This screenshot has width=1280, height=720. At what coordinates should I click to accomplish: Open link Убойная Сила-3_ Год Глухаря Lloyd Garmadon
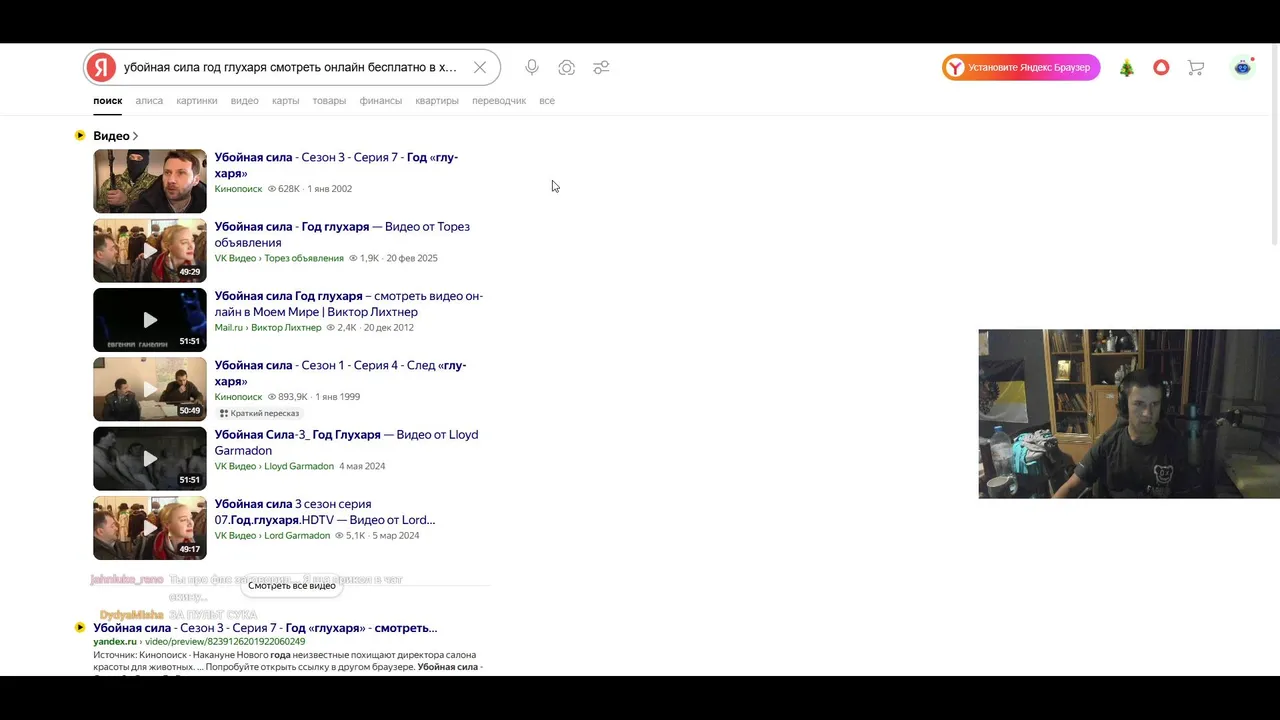tap(346, 442)
